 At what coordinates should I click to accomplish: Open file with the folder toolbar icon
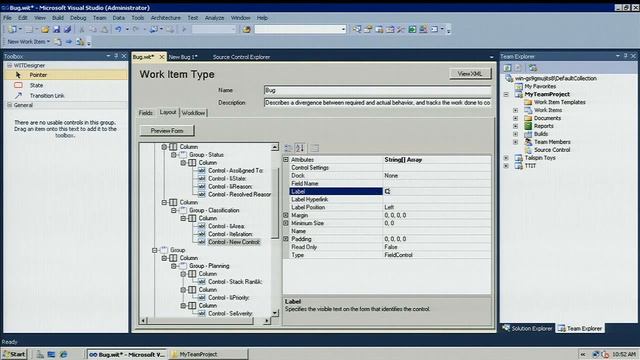(x=45, y=29)
